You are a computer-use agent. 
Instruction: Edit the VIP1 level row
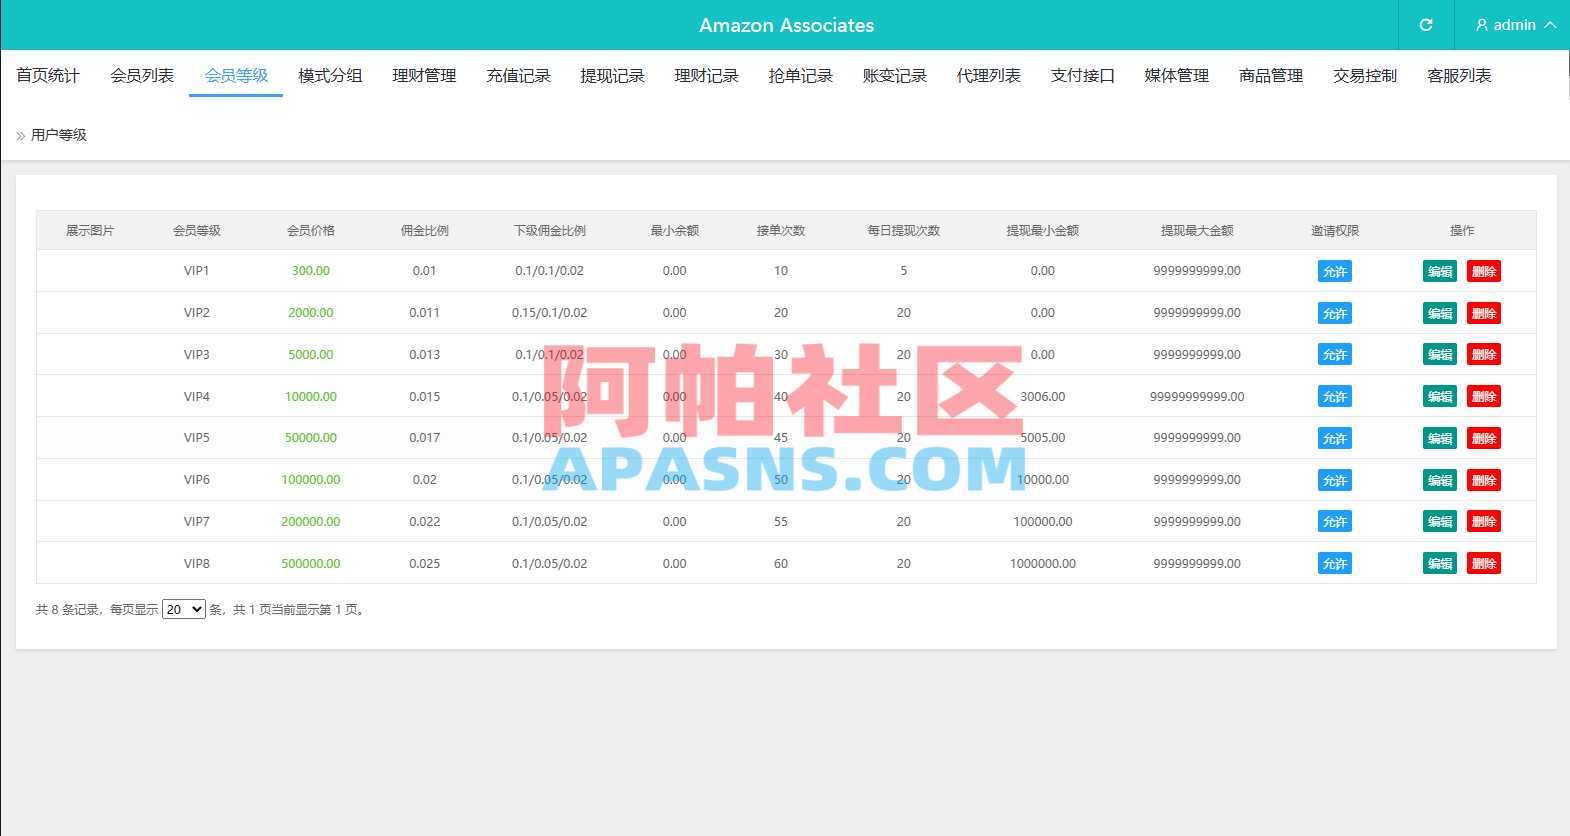(x=1440, y=271)
